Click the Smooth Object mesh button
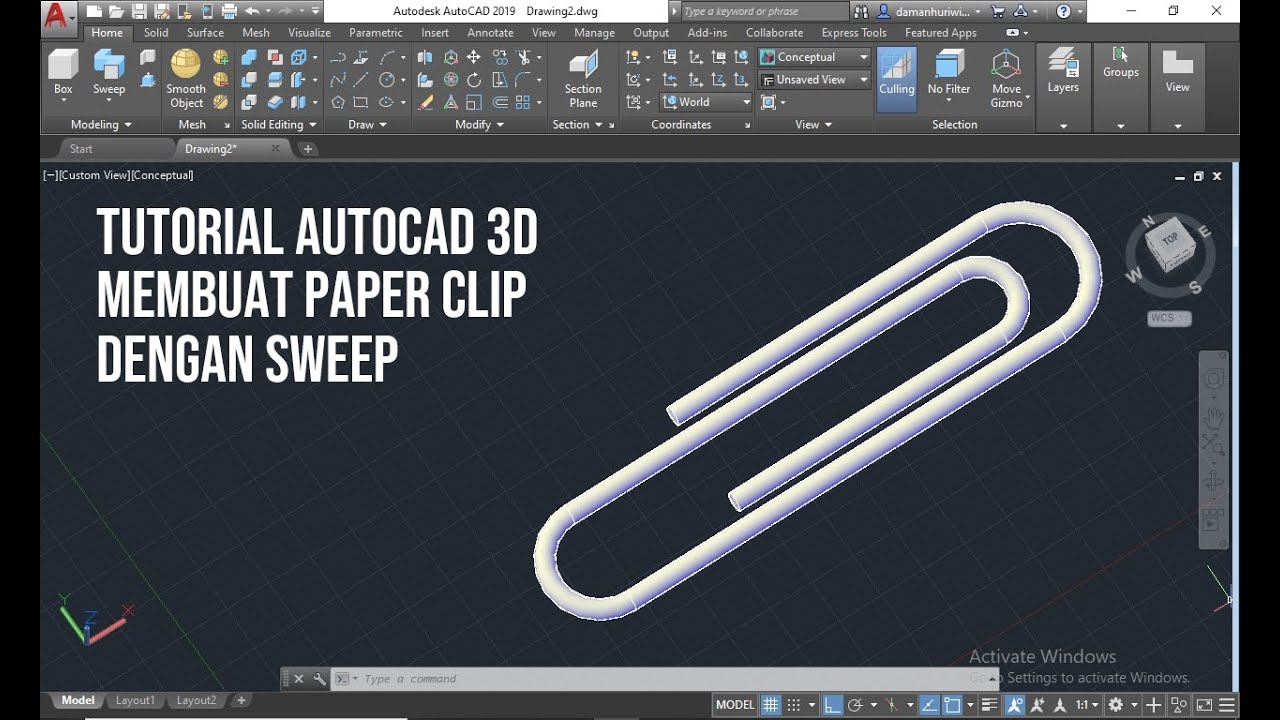The image size is (1280, 720). coord(186,78)
